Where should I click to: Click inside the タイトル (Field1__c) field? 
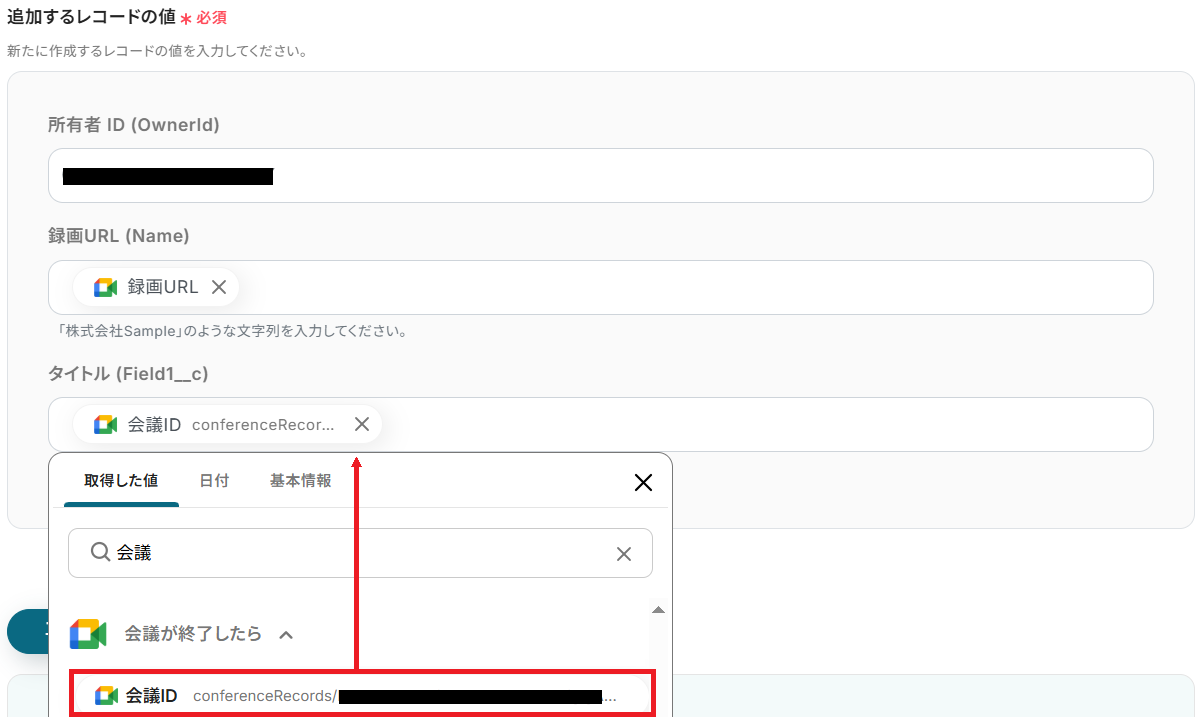(x=600, y=424)
